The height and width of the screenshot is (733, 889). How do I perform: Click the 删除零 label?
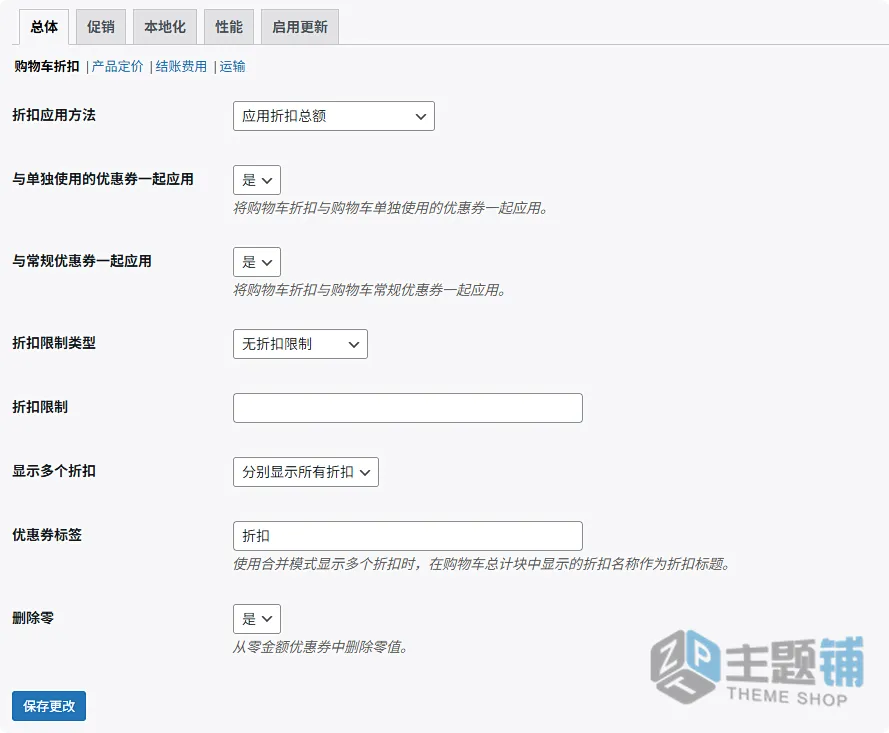(x=33, y=618)
